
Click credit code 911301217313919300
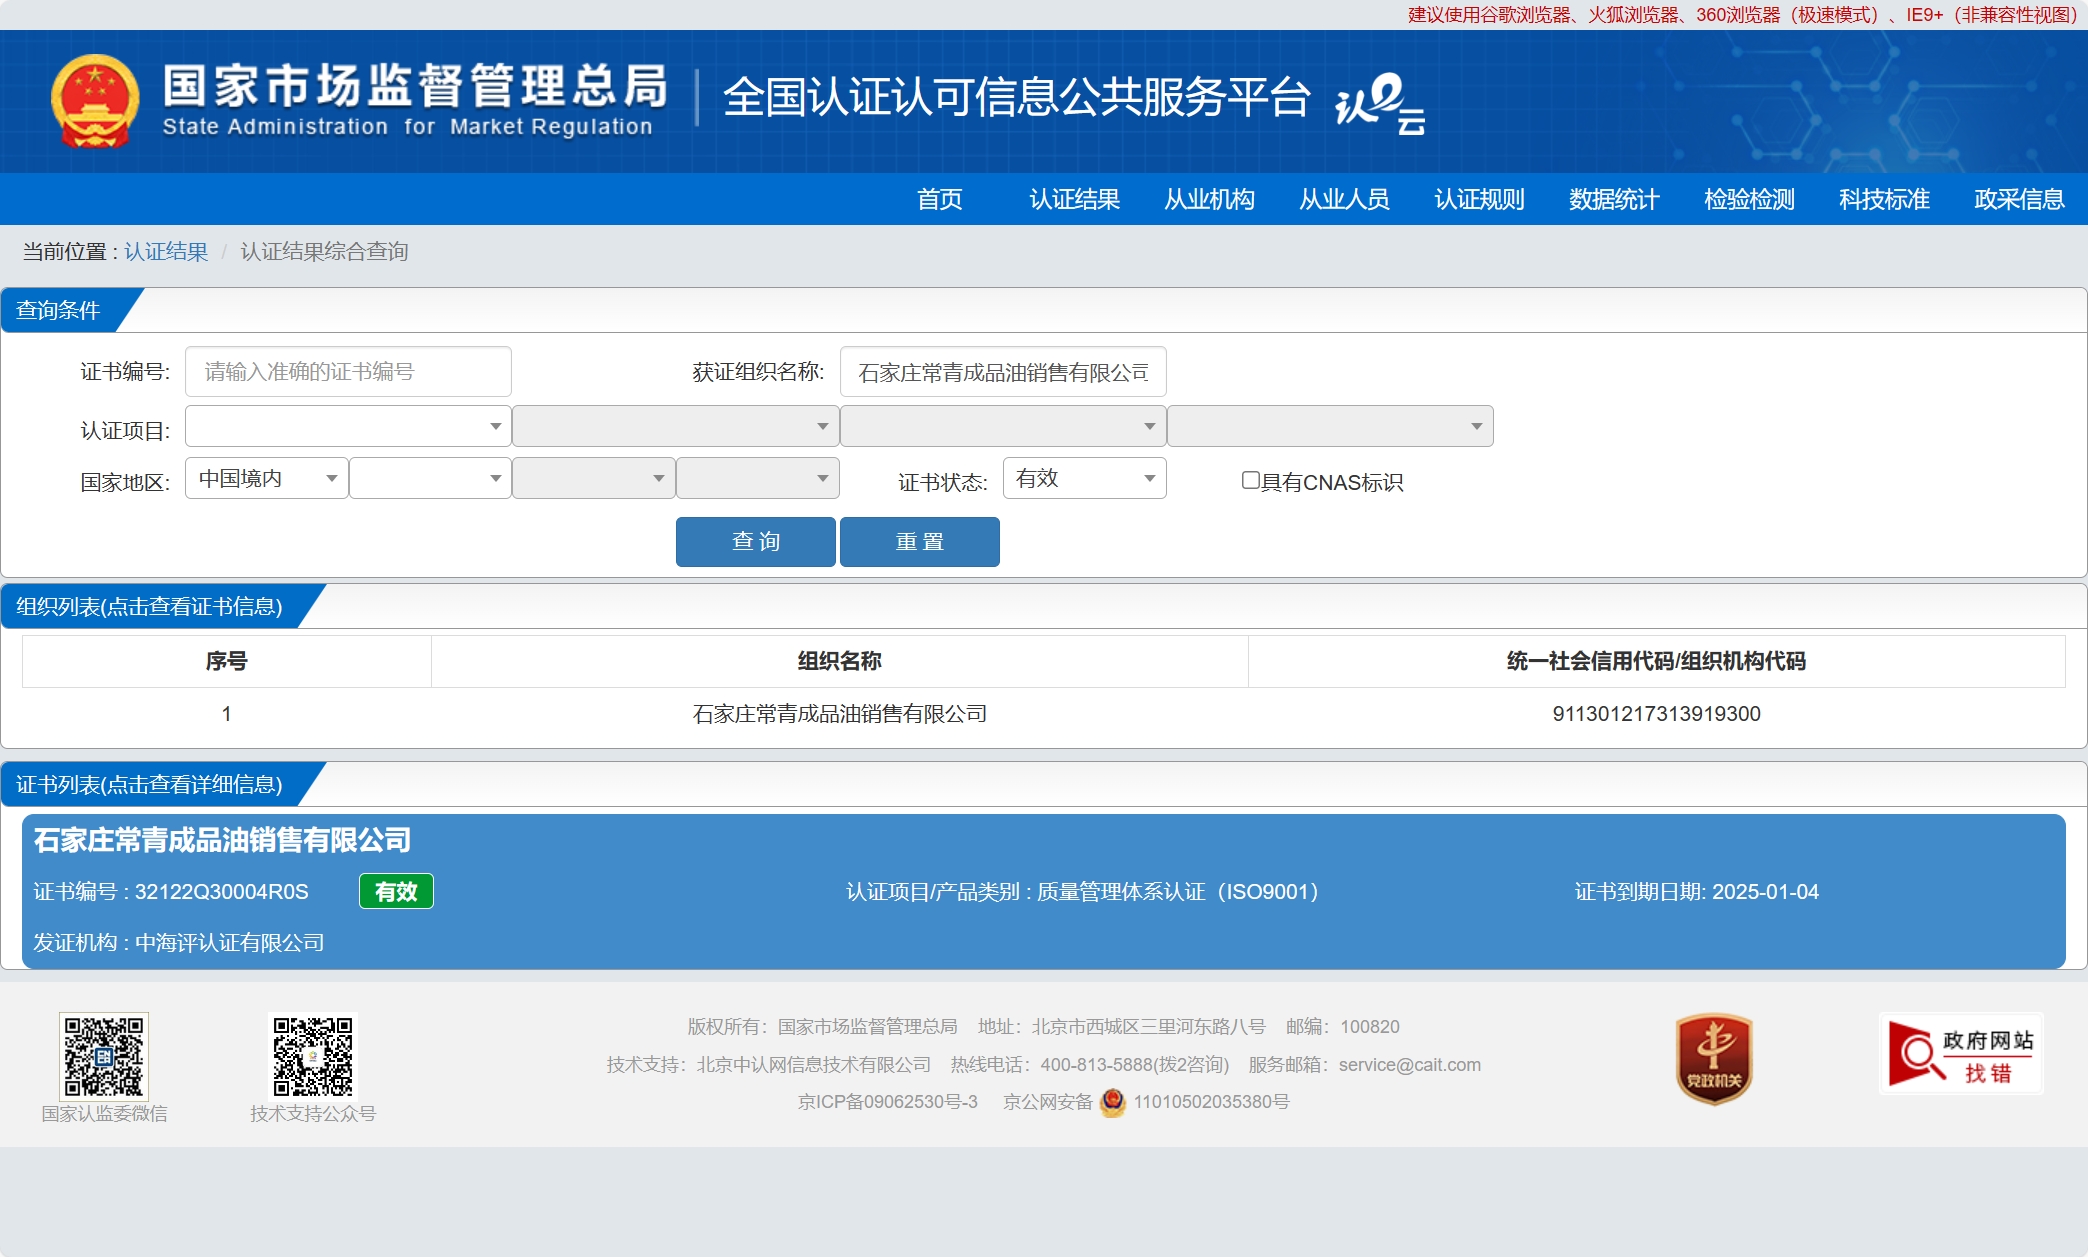1656,714
